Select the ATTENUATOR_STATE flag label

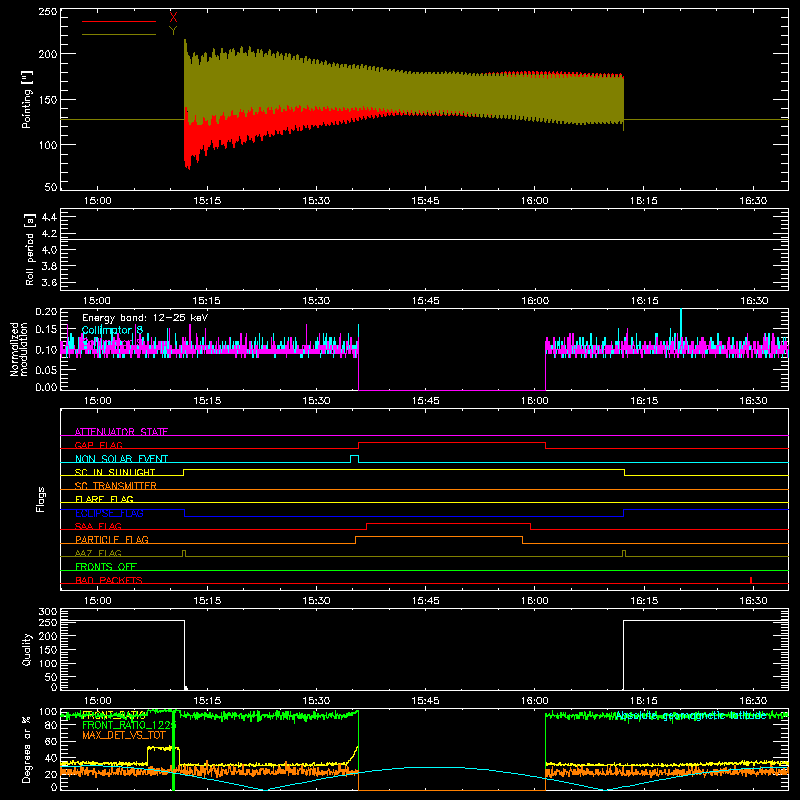pos(121,432)
